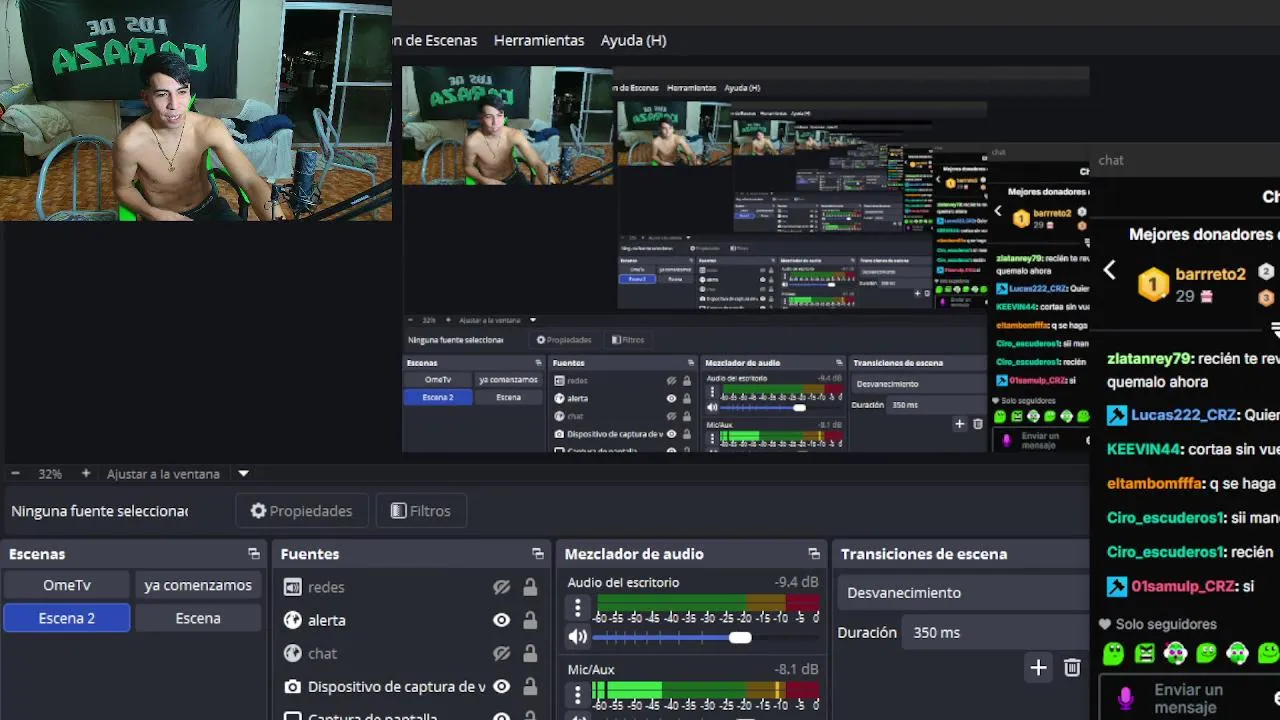Click the zoom in plus icon
1280x720 pixels.
pyautogui.click(x=86, y=474)
